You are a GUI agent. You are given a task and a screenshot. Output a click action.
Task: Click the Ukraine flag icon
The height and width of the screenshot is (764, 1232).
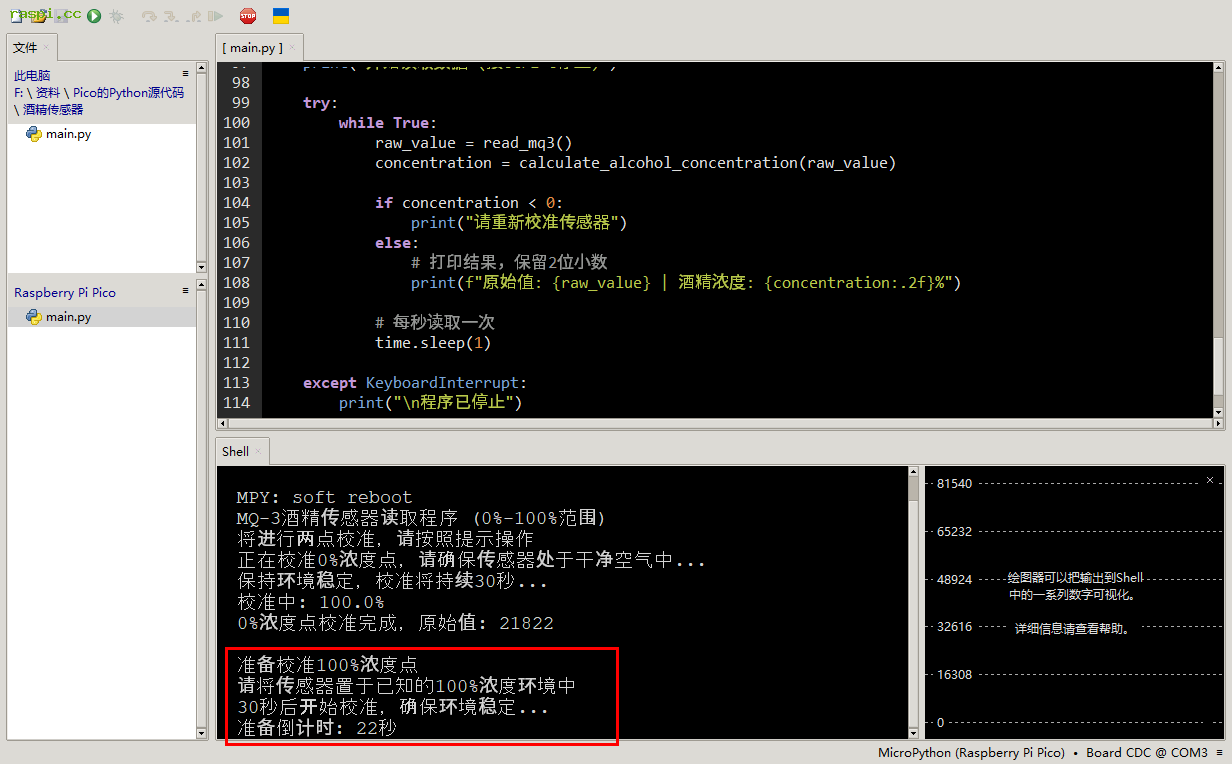point(281,16)
